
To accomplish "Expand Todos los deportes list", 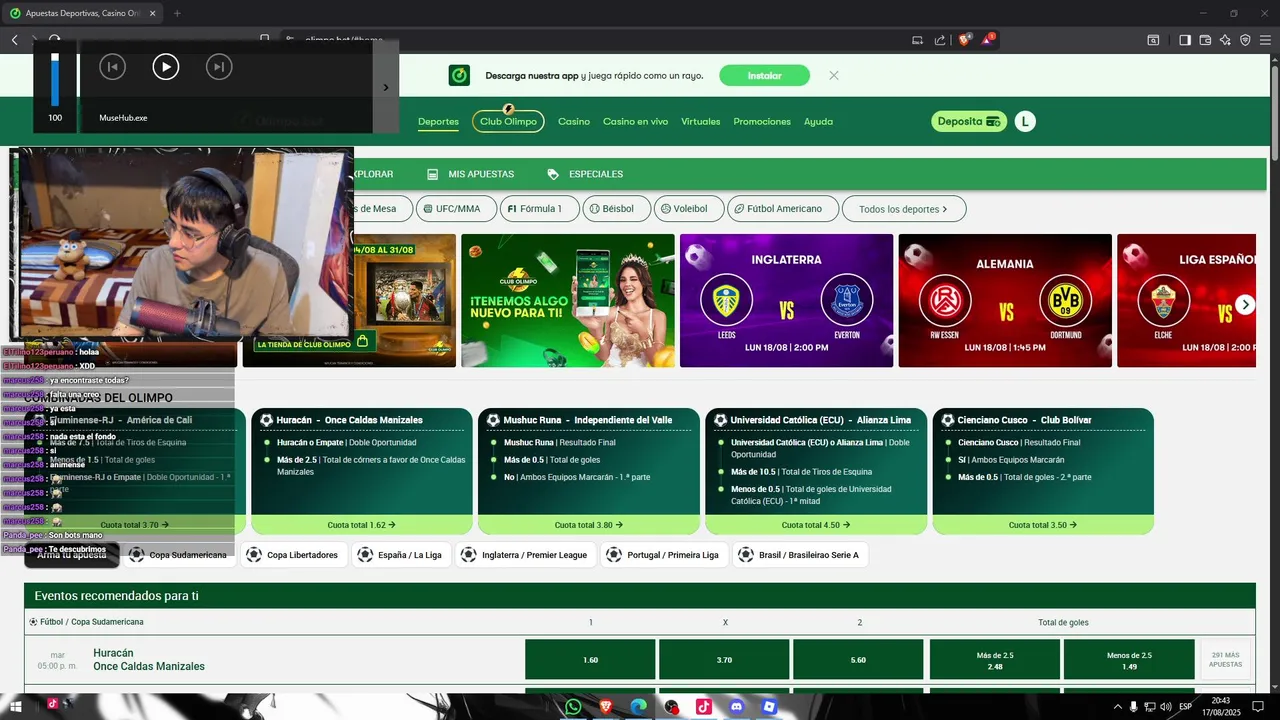I will pos(904,209).
